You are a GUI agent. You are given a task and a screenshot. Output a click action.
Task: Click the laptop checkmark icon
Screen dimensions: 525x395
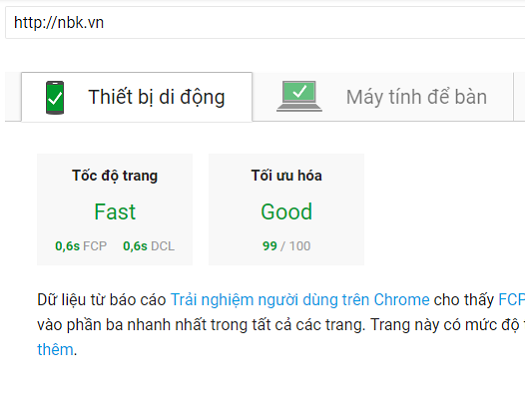tap(299, 96)
